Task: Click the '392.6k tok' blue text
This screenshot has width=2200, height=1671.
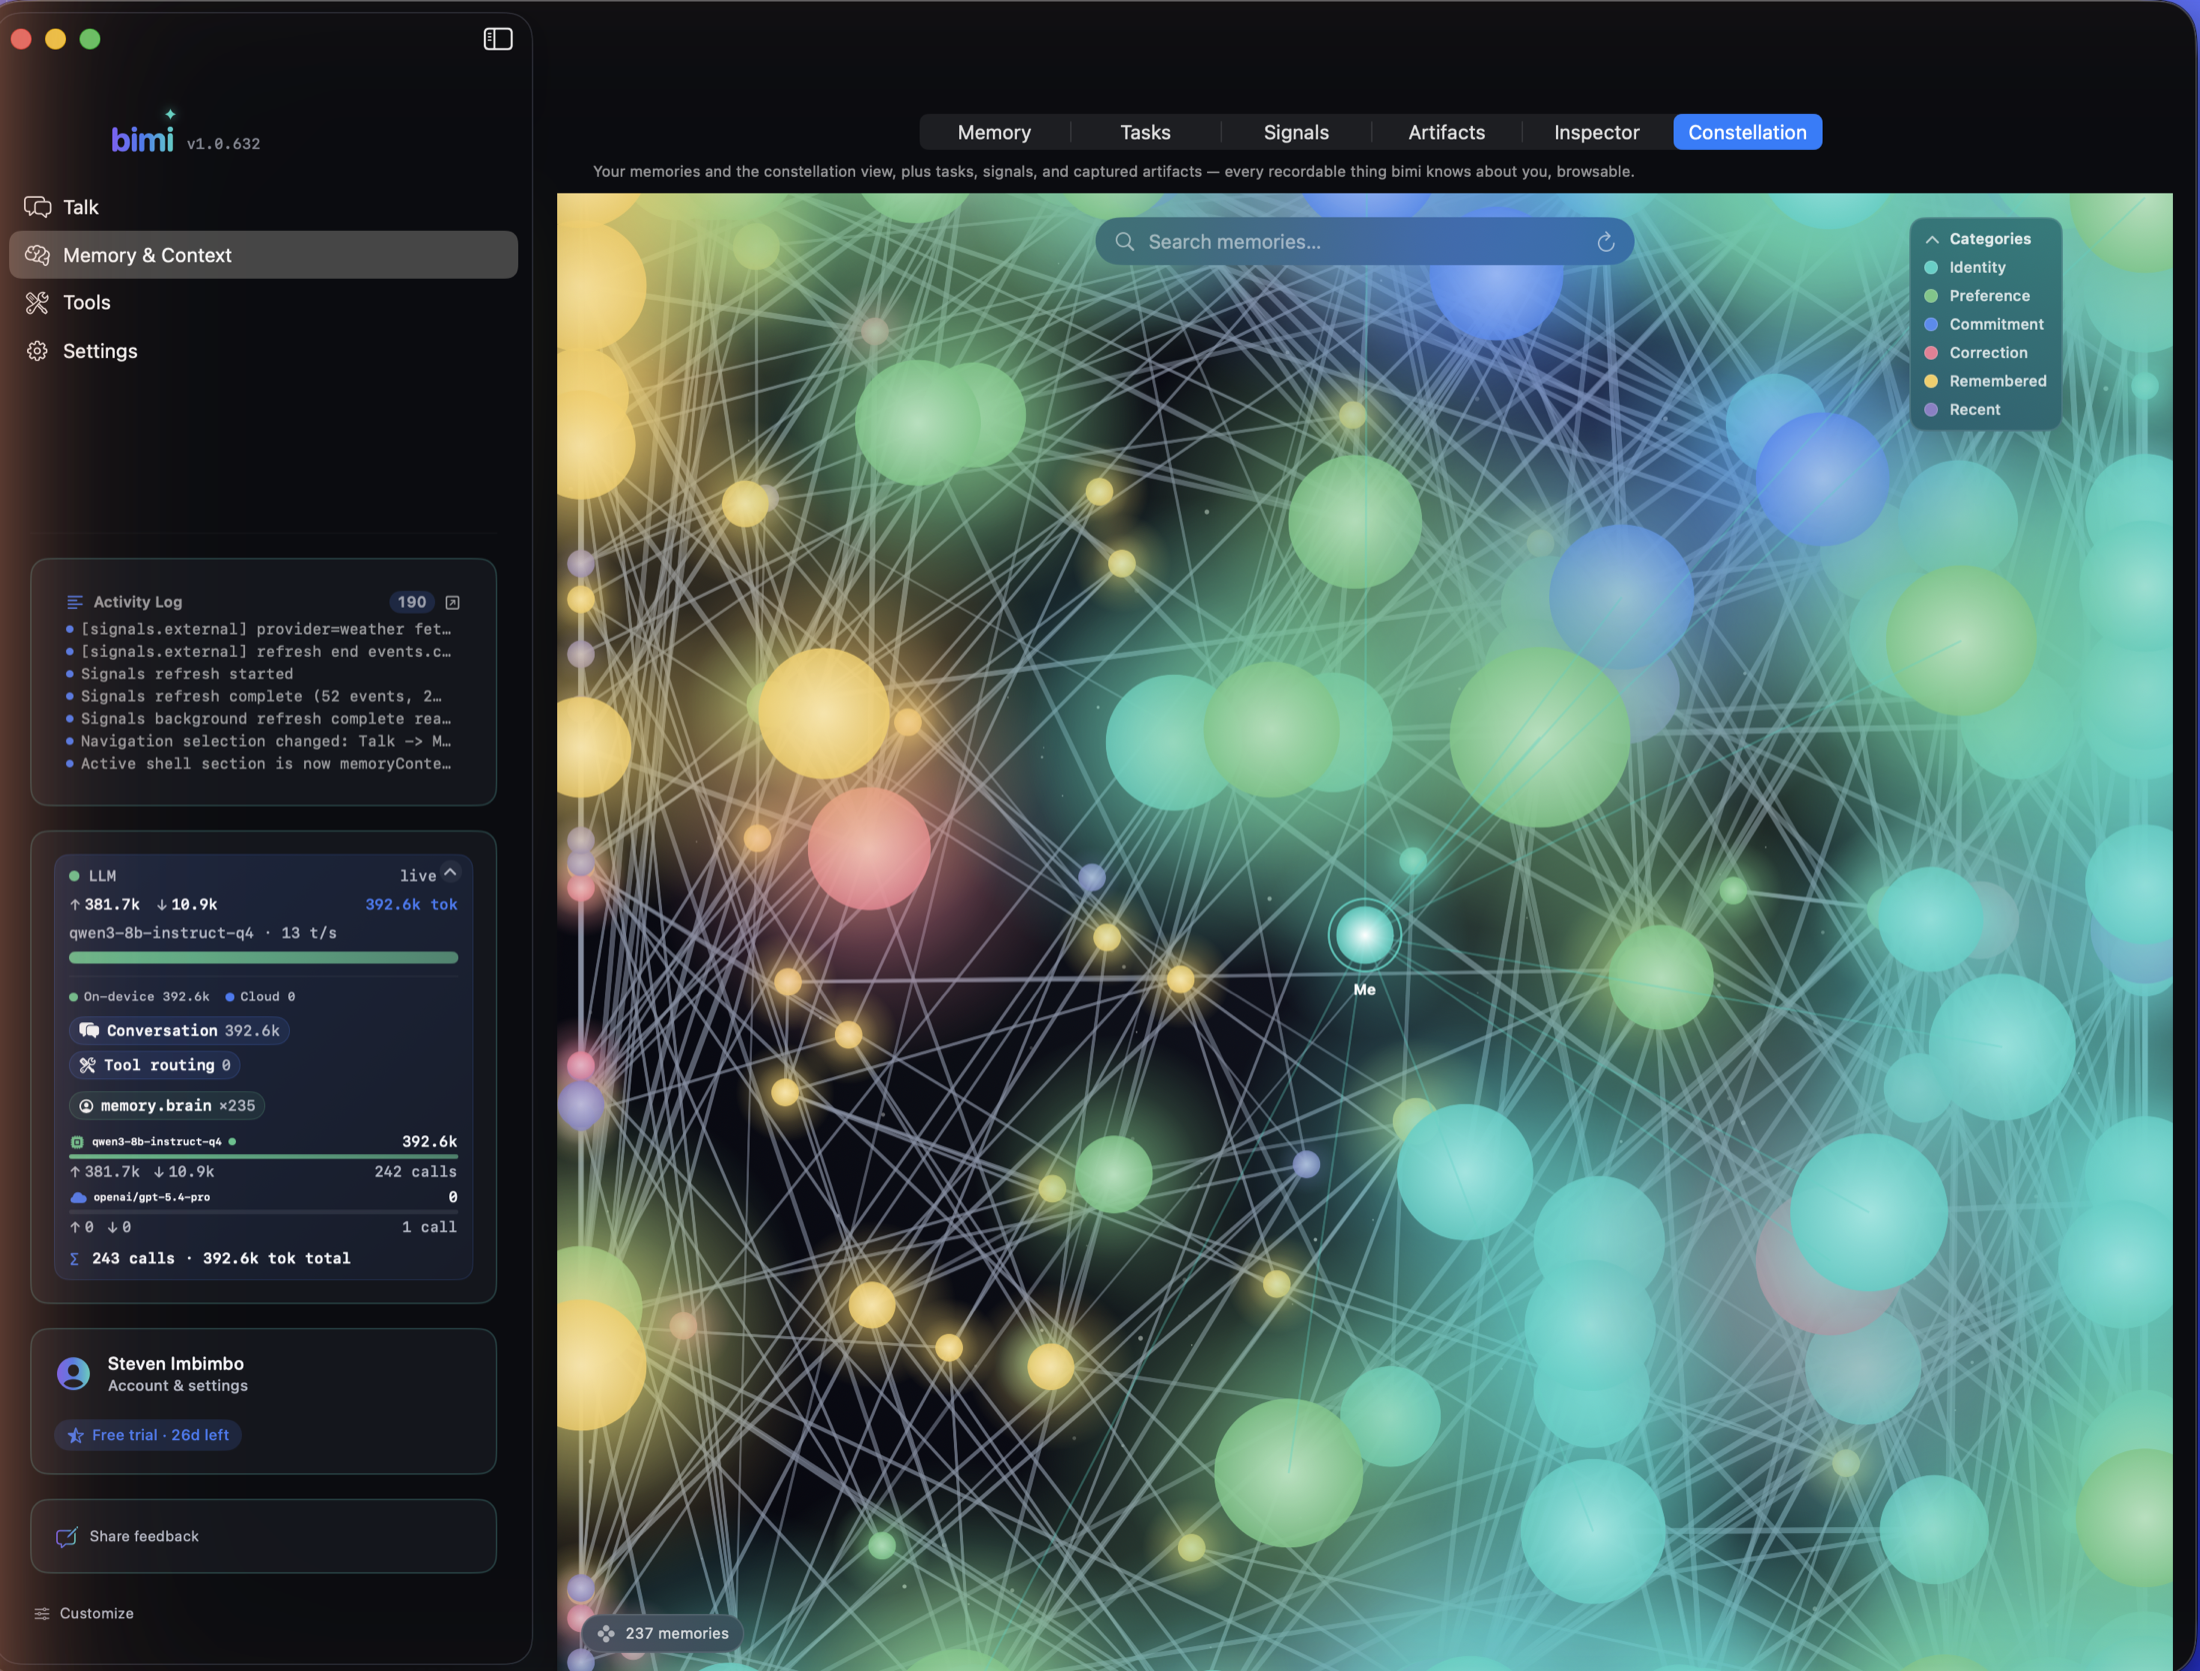Action: pos(411,905)
